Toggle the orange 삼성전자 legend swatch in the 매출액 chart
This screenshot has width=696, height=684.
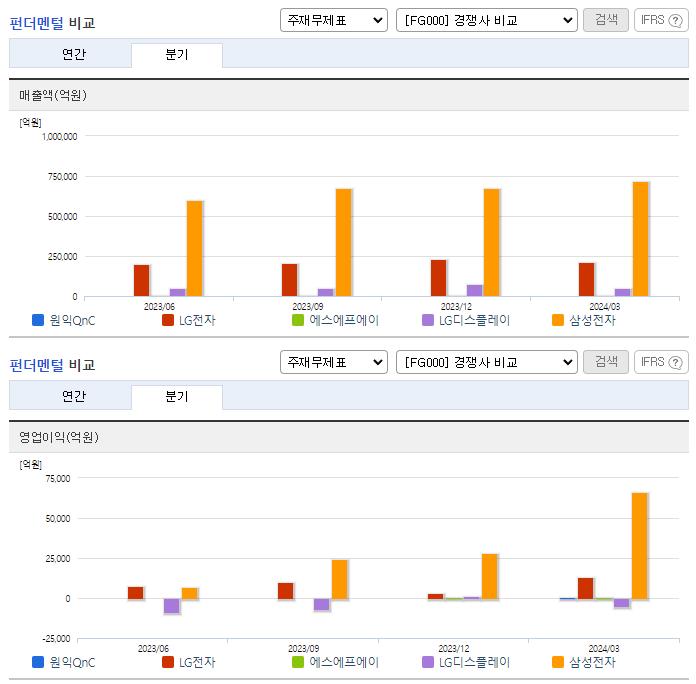click(558, 320)
